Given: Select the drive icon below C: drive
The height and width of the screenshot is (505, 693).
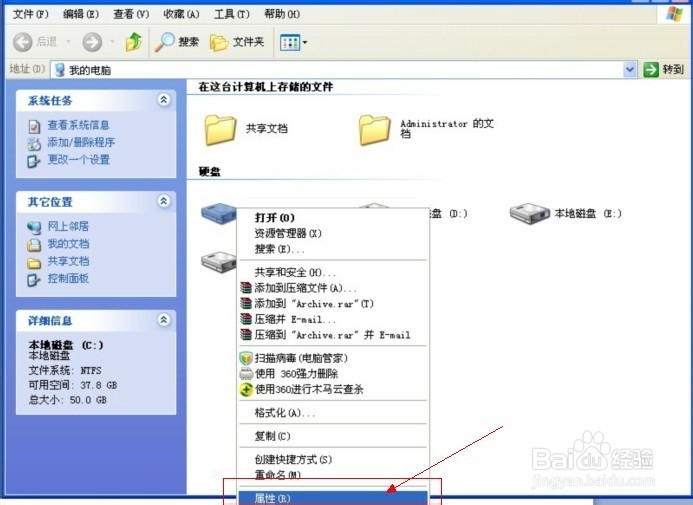Looking at the screenshot, I should [x=219, y=262].
